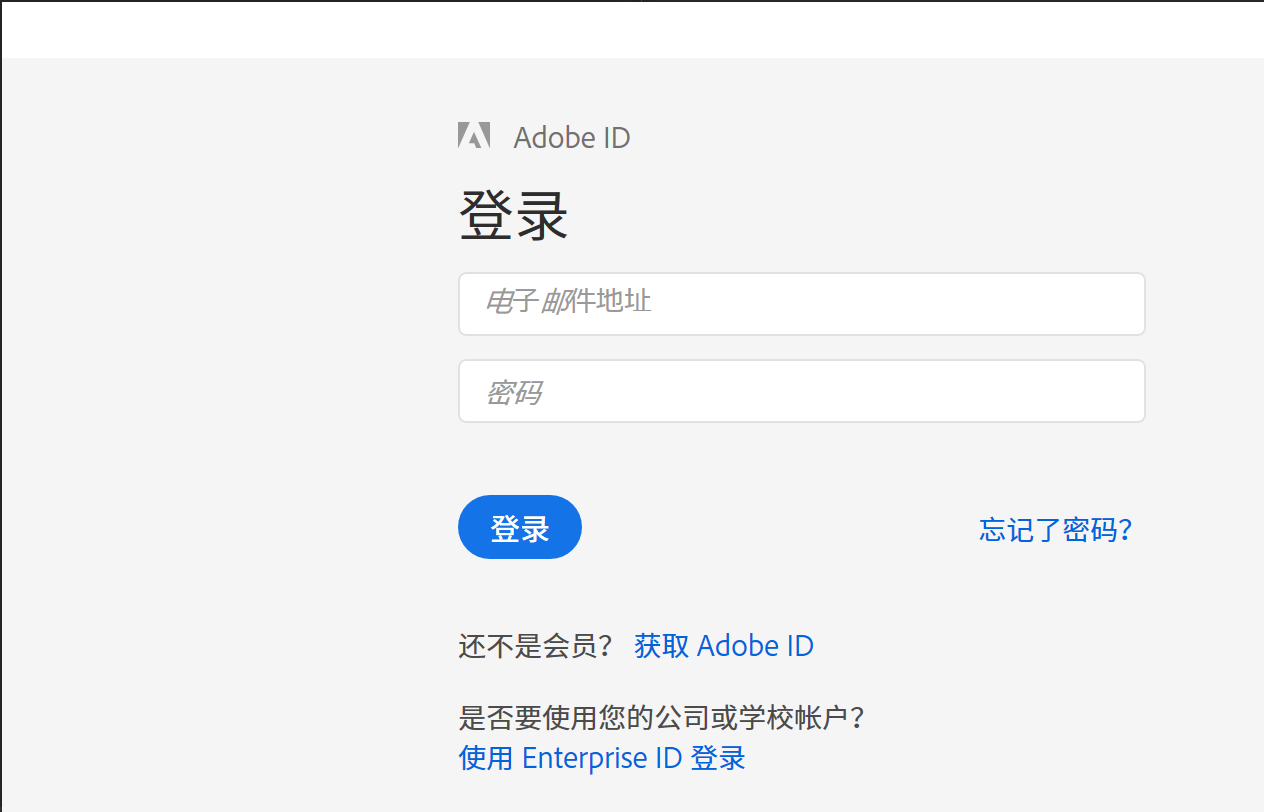Click the 还不是会员? text

click(x=535, y=646)
